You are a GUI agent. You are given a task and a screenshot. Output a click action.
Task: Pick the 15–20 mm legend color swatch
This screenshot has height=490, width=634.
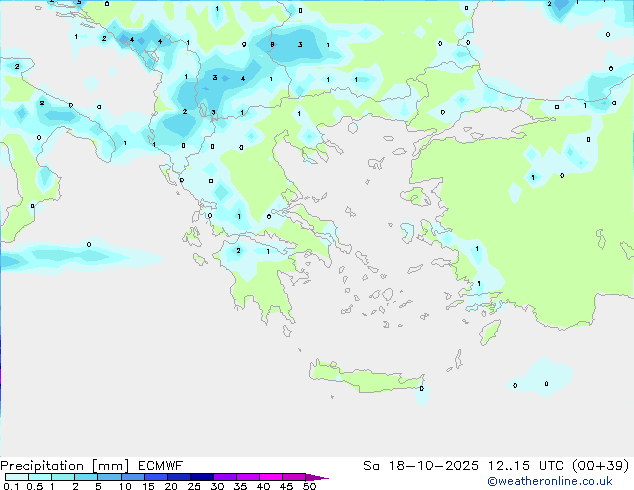click(155, 477)
